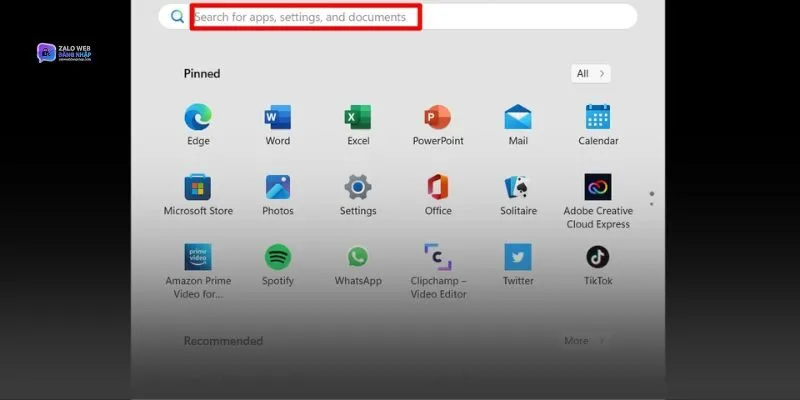Launch Word from pinned apps
The width and height of the screenshot is (800, 400).
pyautogui.click(x=278, y=118)
